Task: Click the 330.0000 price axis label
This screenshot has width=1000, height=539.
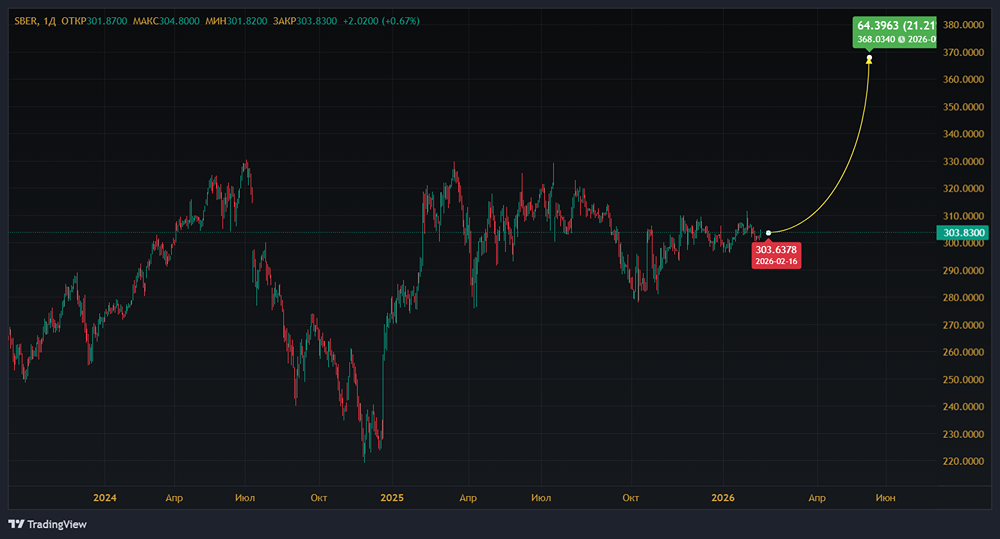Action: 963,161
